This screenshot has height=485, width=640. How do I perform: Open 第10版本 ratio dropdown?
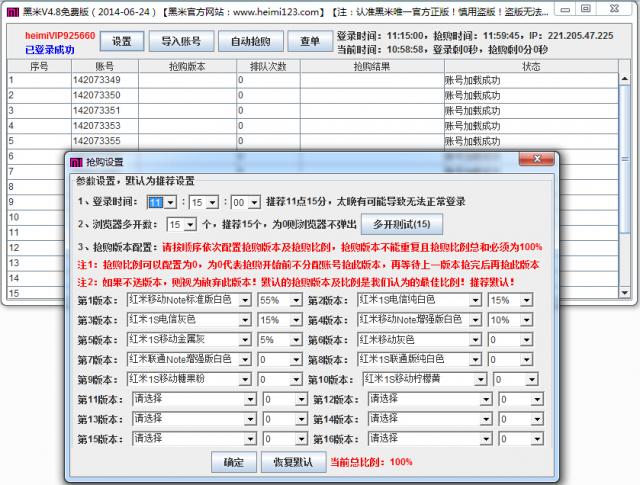tap(516, 380)
